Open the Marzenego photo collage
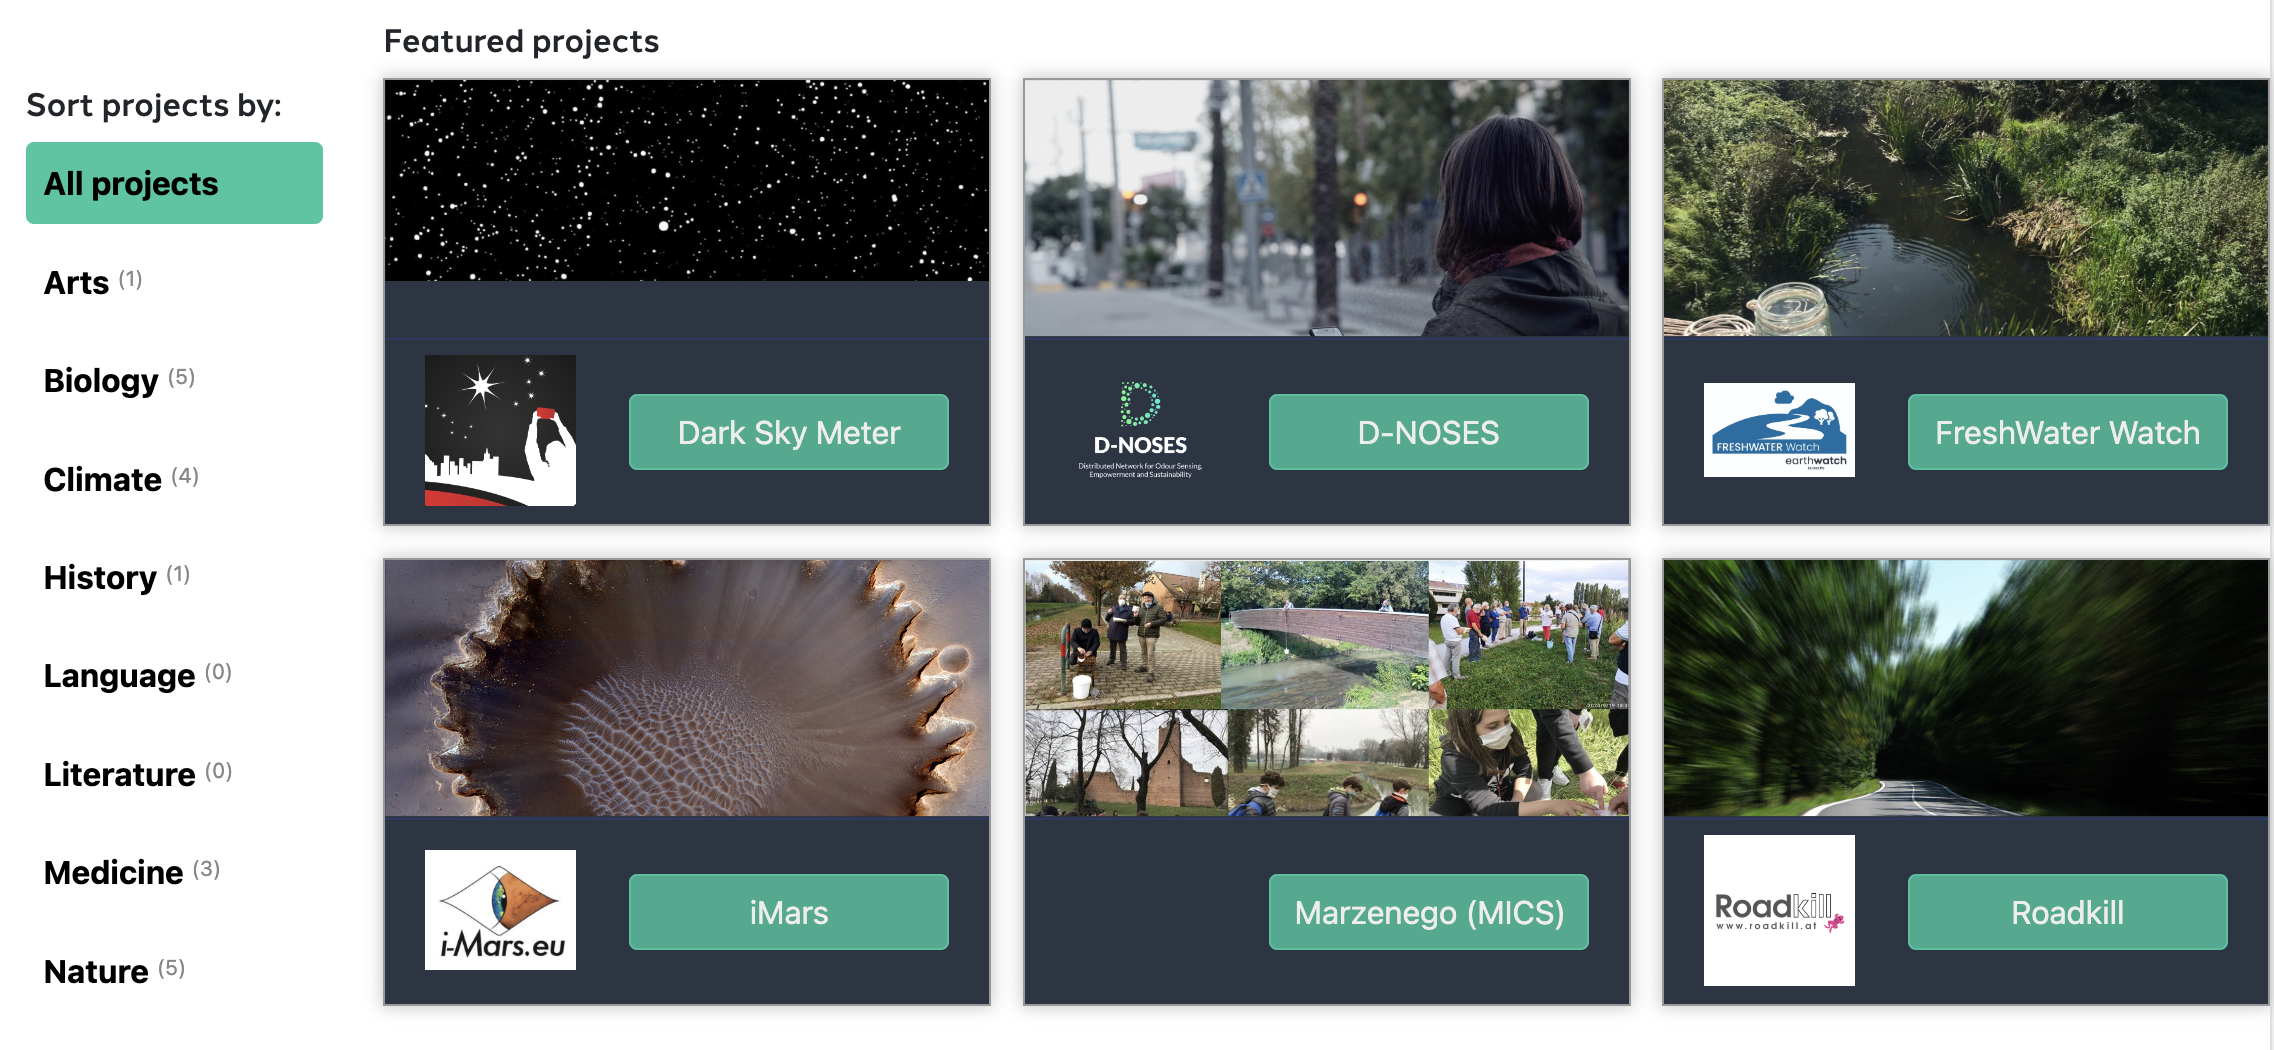 1327,688
